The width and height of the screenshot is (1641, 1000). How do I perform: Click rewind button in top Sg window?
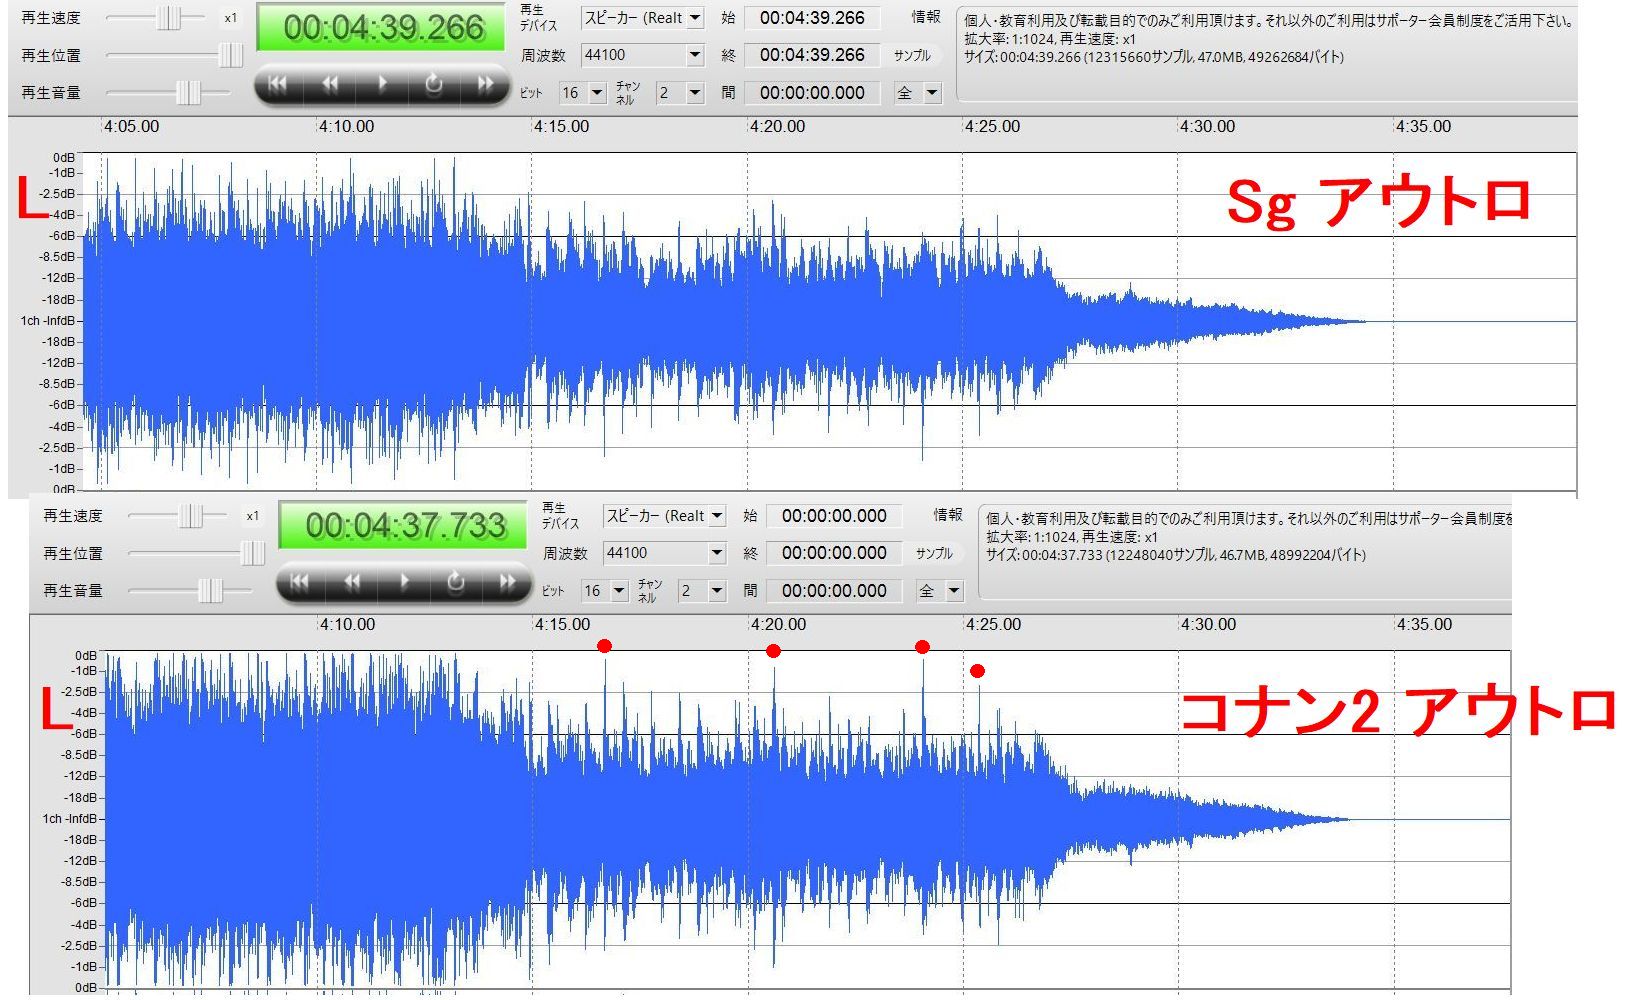point(330,85)
